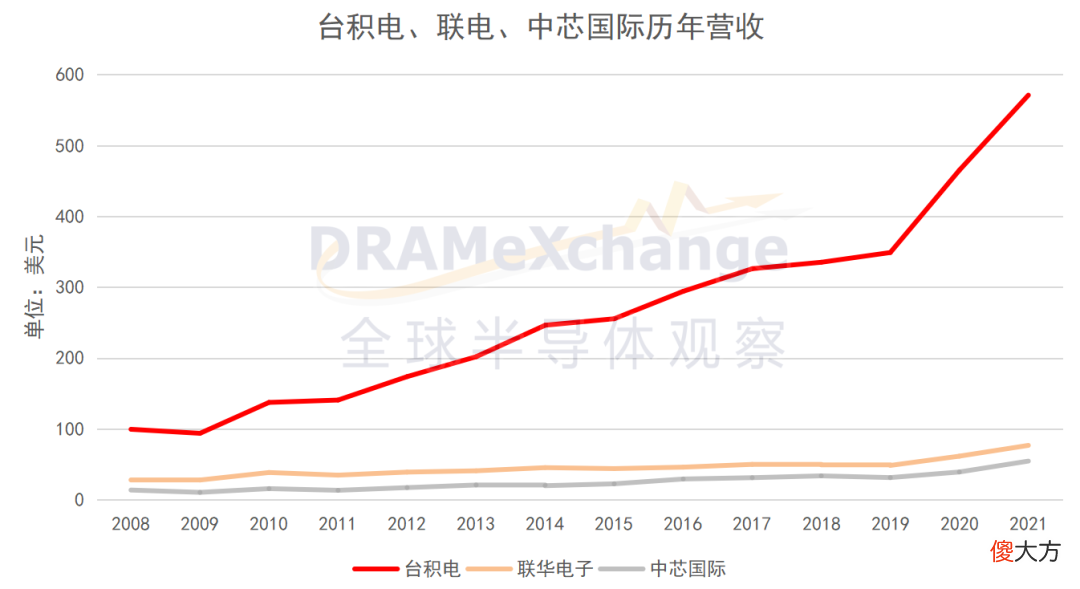Select x-axis year 2009
Viewport: 1080px width, 589px height.
[x=199, y=524]
